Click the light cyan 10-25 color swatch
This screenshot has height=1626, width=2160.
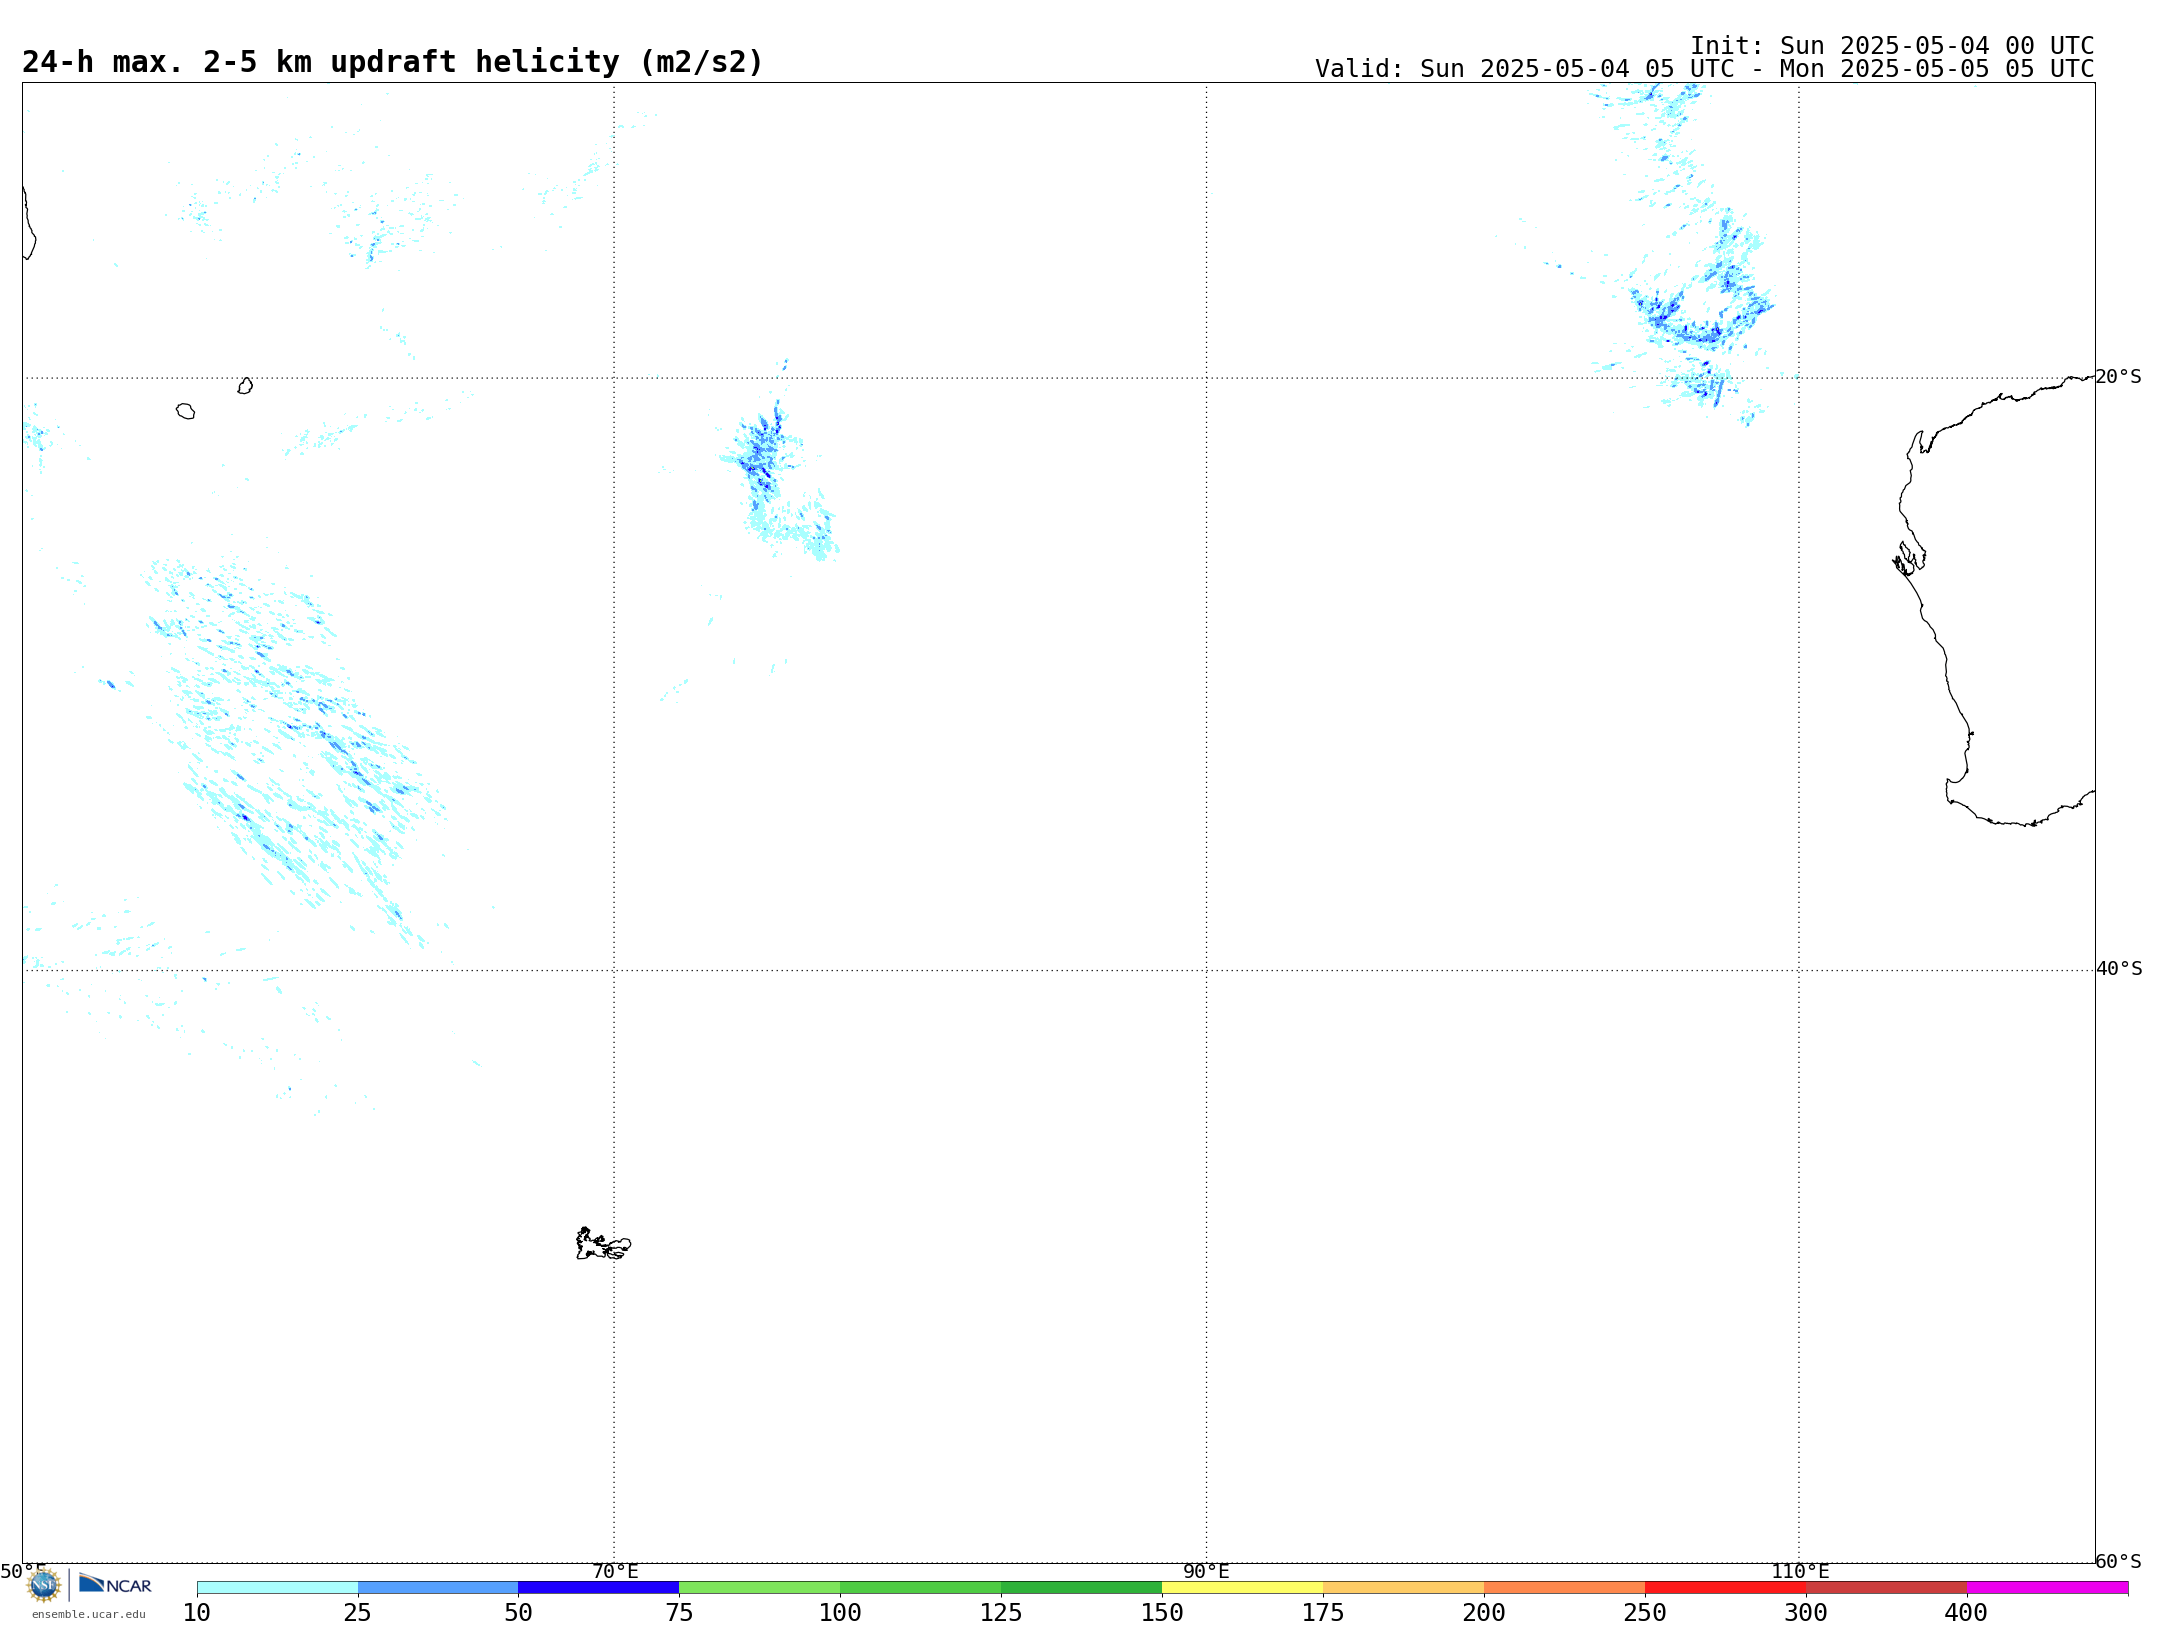click(277, 1588)
